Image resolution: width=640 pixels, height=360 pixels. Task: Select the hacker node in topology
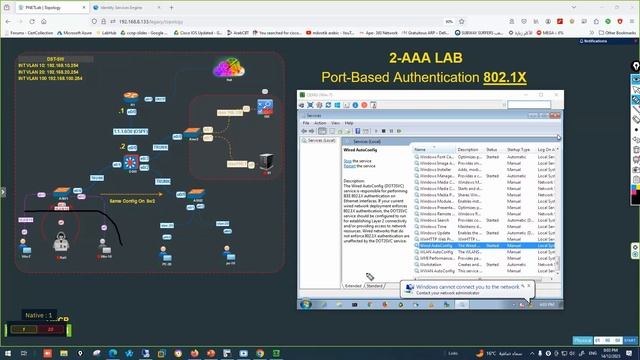61,242
